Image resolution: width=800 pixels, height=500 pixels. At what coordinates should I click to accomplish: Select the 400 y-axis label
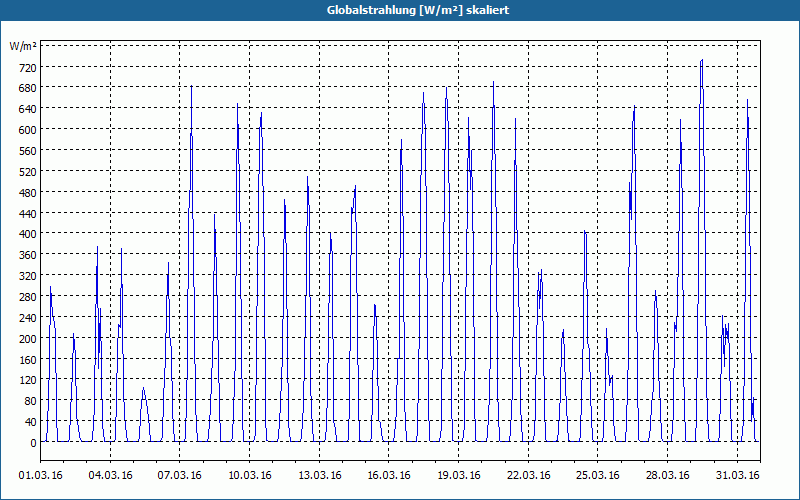[x=28, y=234]
